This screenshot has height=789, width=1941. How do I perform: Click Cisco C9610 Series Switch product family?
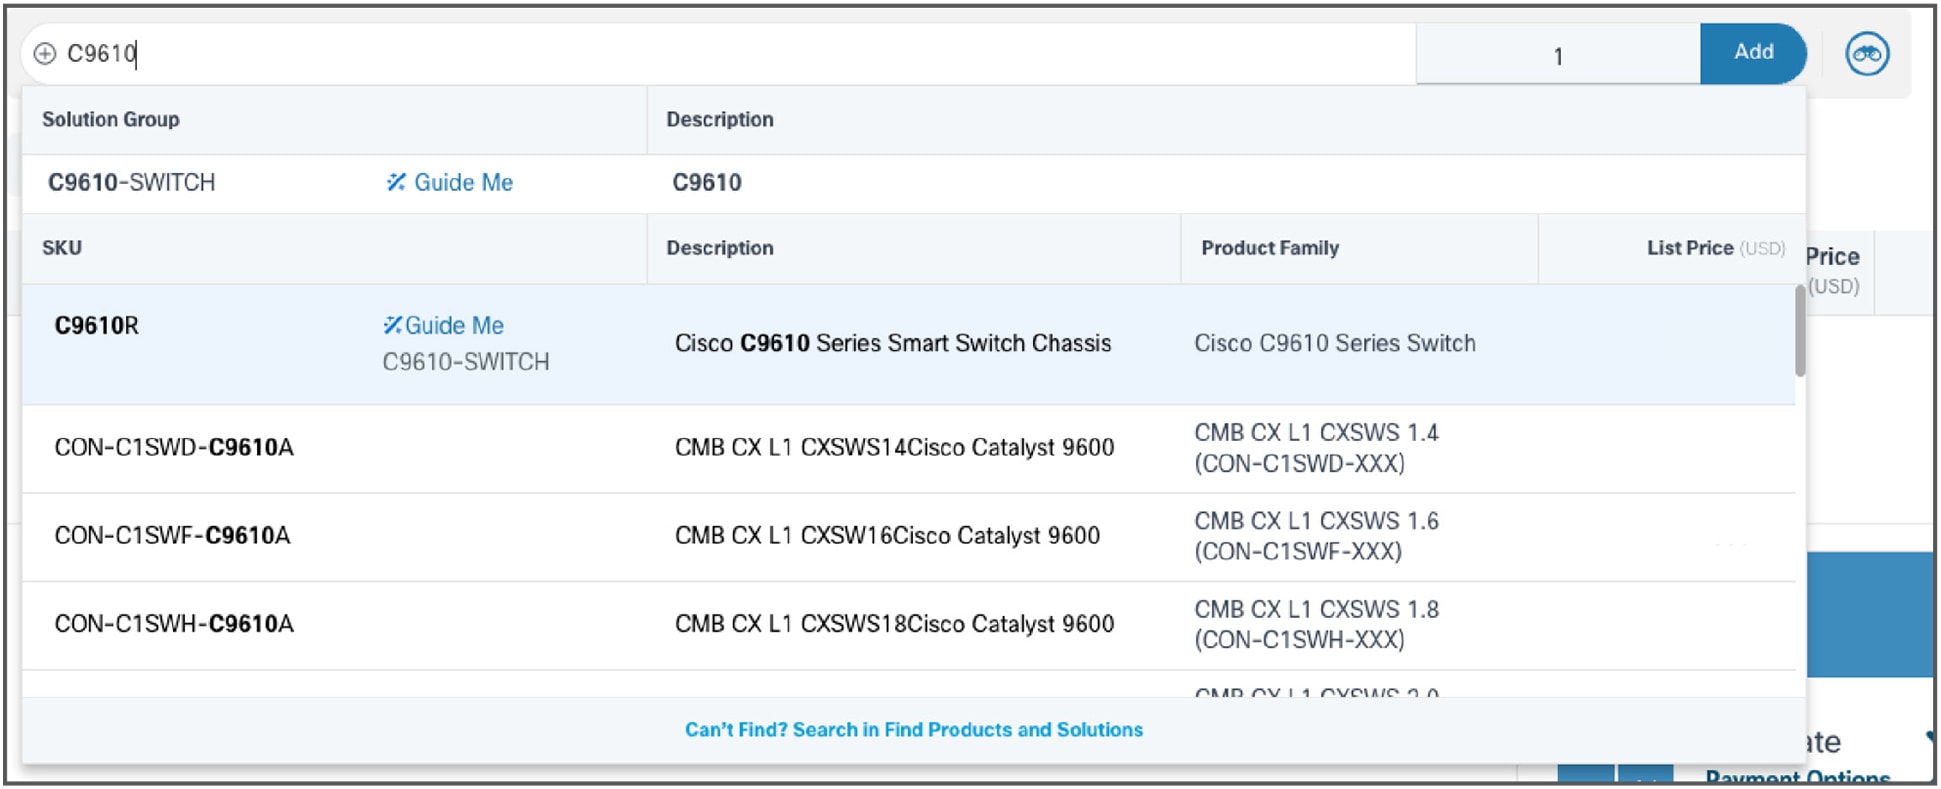(x=1335, y=343)
